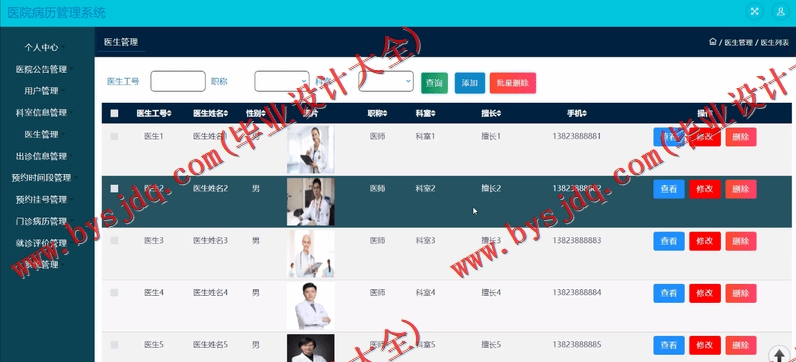Expand 医院公告管理 sidebar menu
This screenshot has width=796, height=362.
pyautogui.click(x=42, y=69)
